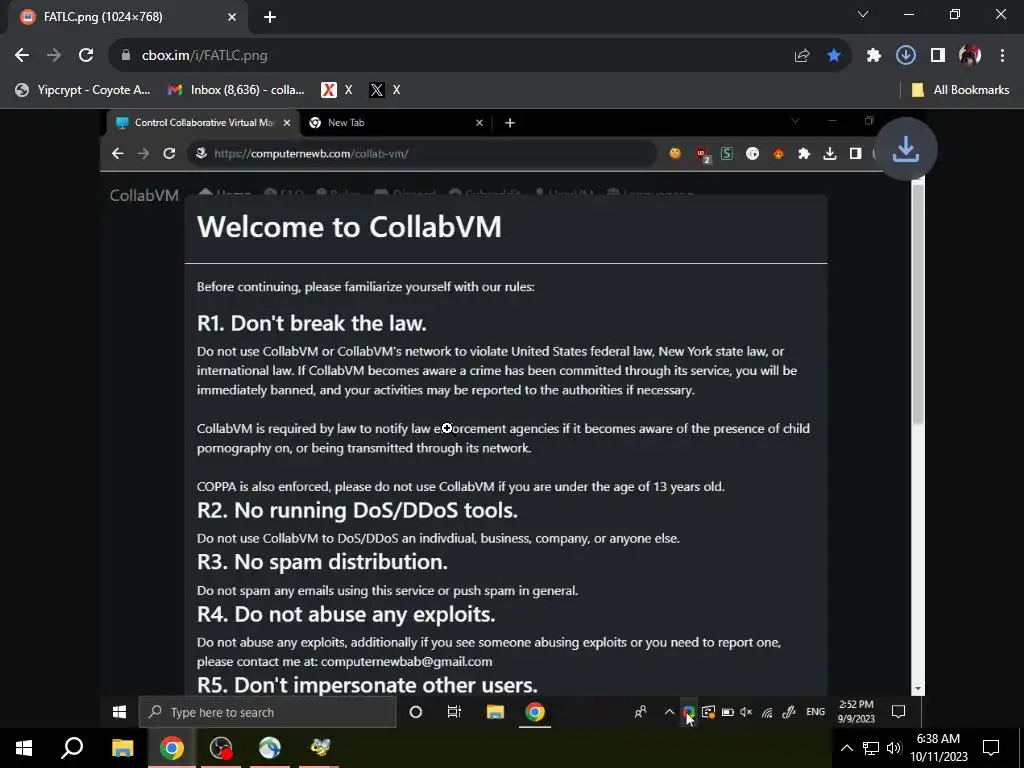Click the computernewb.com/collab-vm/ address field
1024x768 pixels.
click(421, 153)
